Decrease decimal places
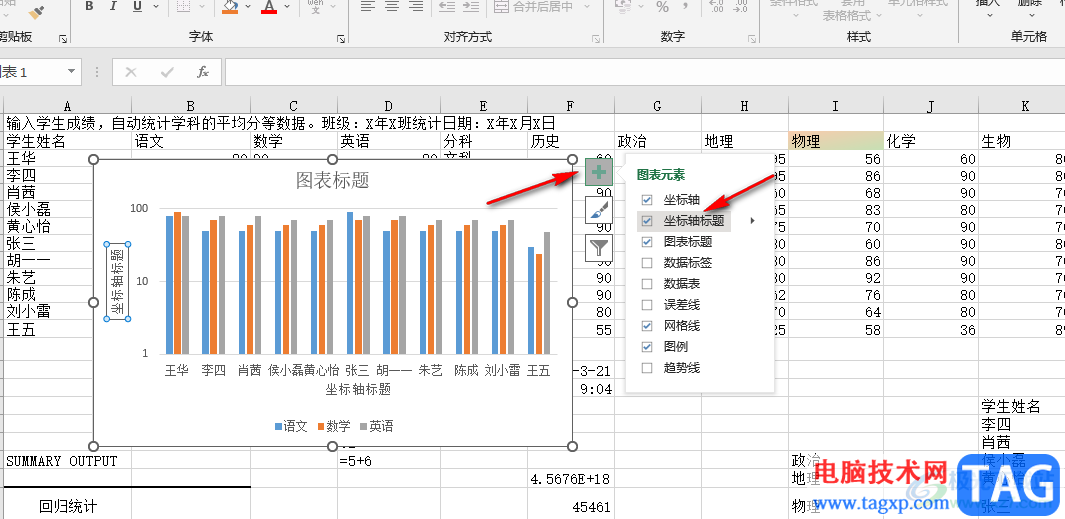 pos(740,7)
